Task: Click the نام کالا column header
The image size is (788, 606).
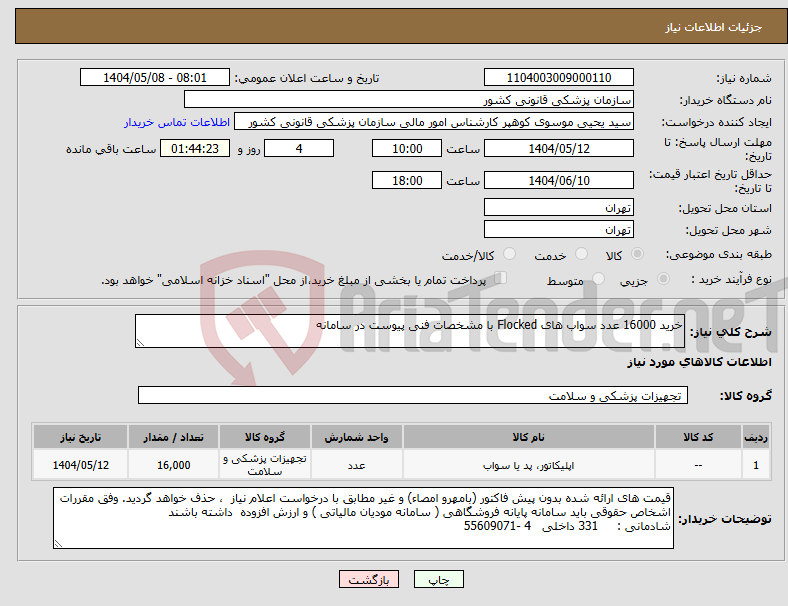Action: 529,437
